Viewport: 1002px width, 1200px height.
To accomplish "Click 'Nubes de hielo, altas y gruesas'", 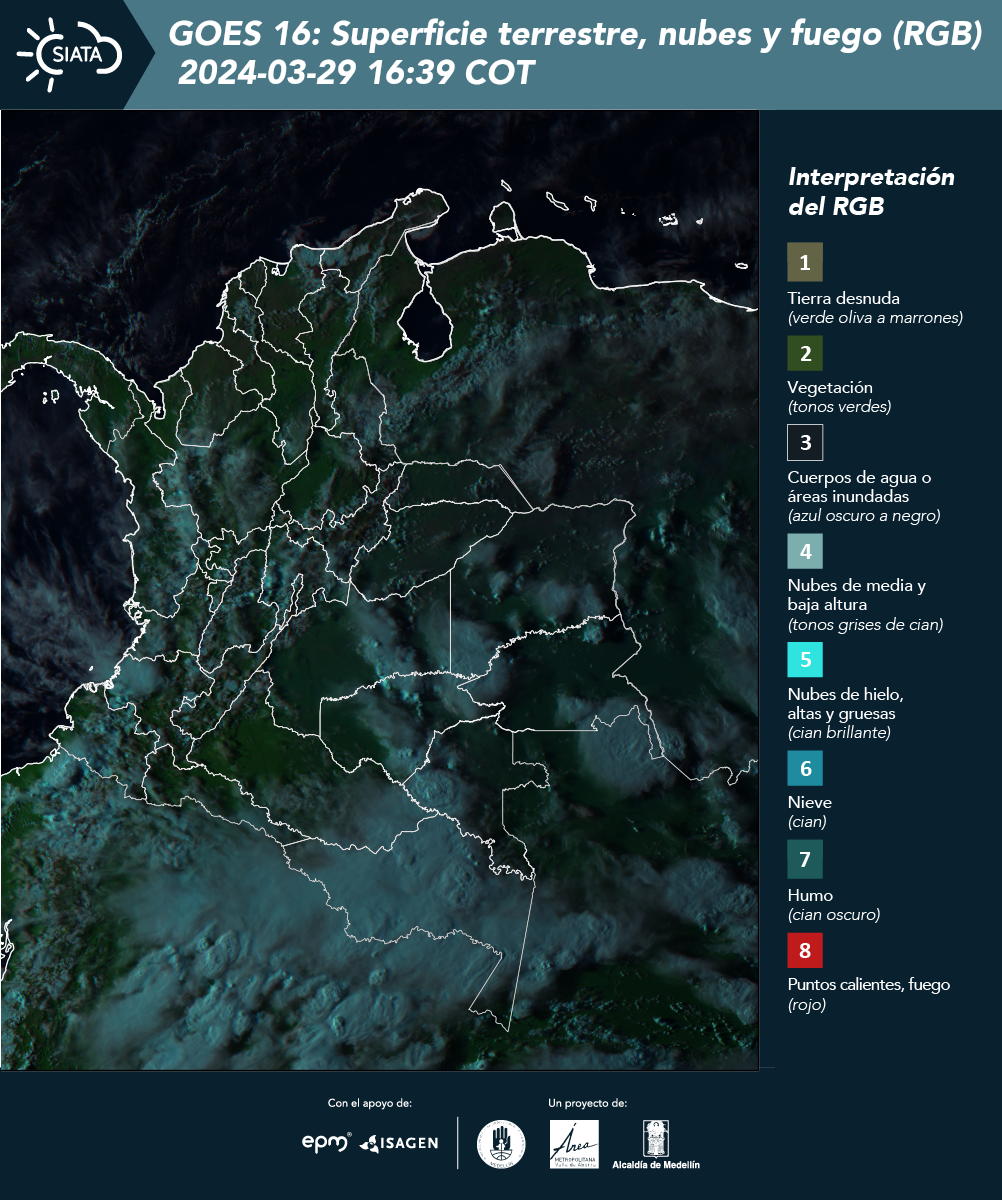I will click(x=845, y=704).
